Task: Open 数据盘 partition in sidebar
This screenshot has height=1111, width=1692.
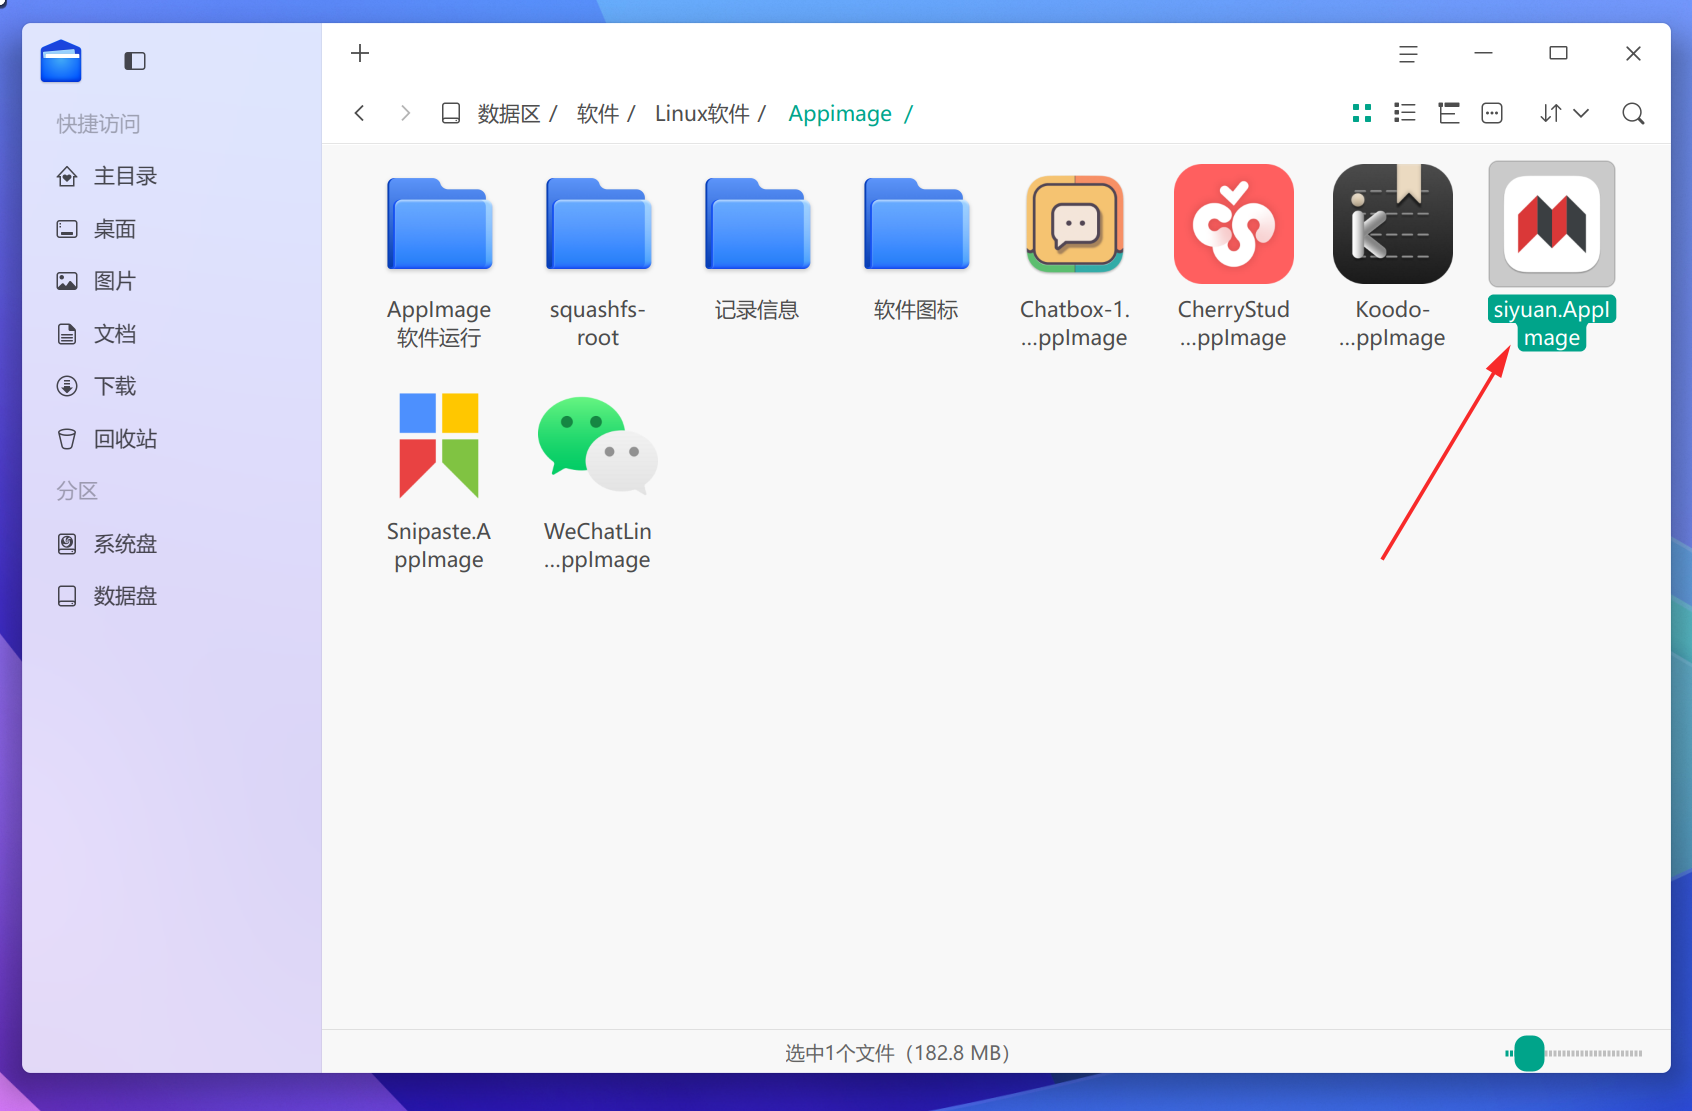Action: 172,596
